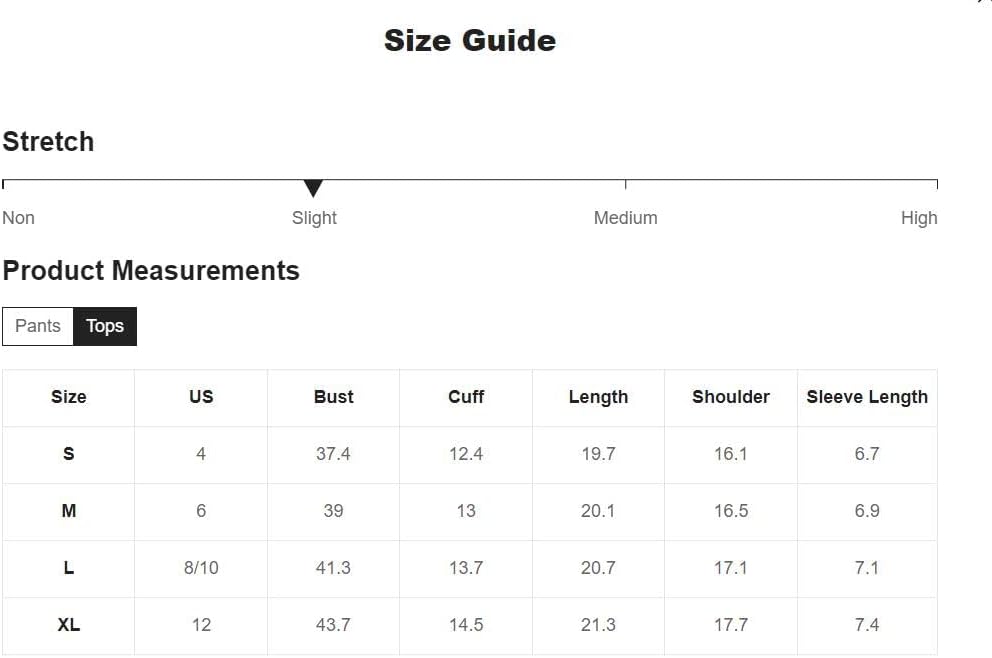Click the Medium tick on stretch scale
Image resolution: width=992 pixels, height=658 pixels.
point(625,184)
